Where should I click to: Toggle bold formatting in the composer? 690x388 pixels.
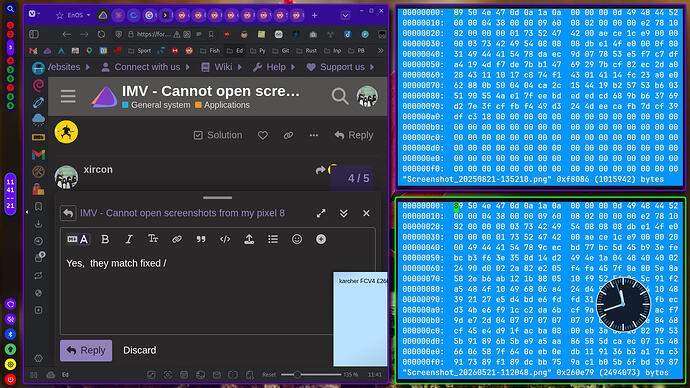105,239
